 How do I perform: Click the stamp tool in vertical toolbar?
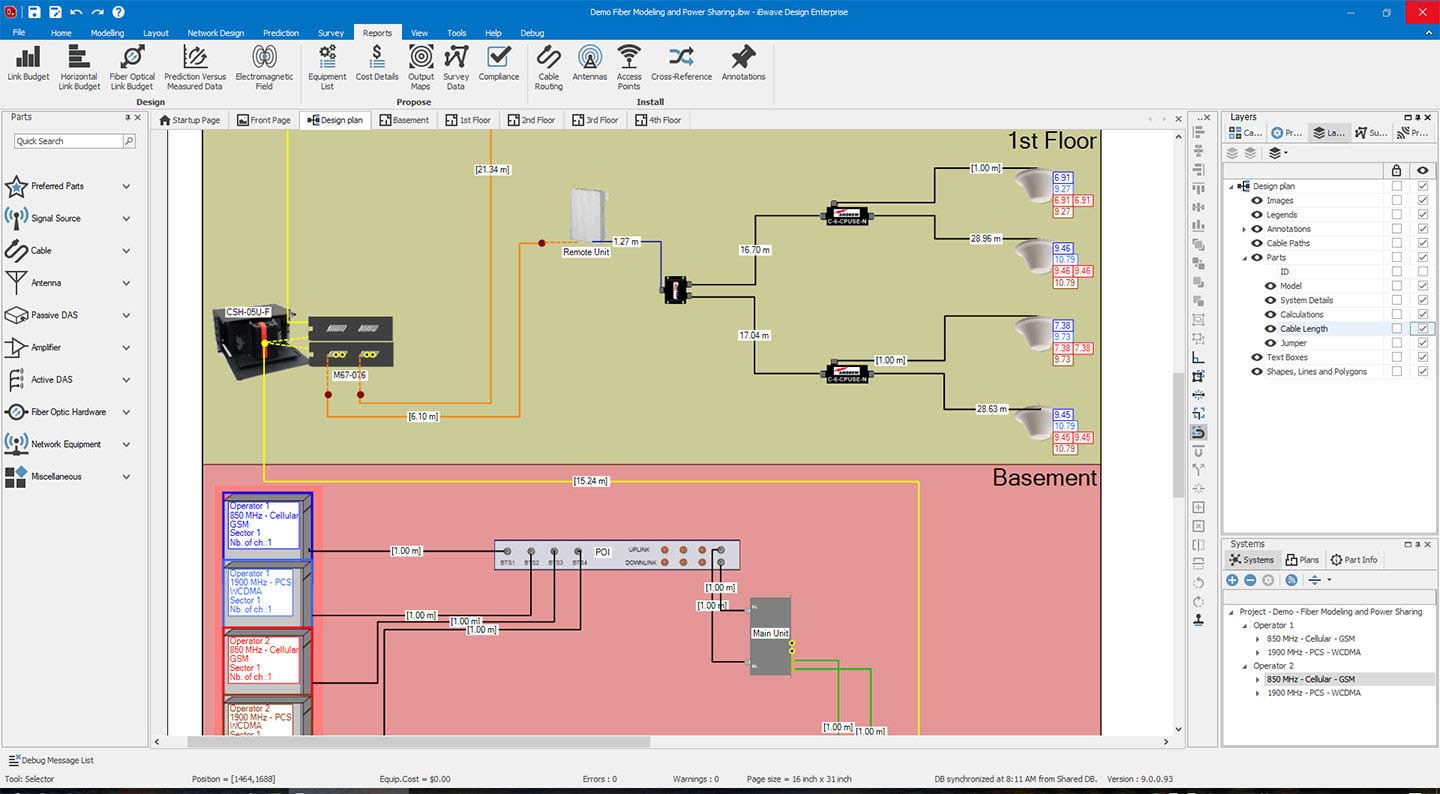point(1199,619)
